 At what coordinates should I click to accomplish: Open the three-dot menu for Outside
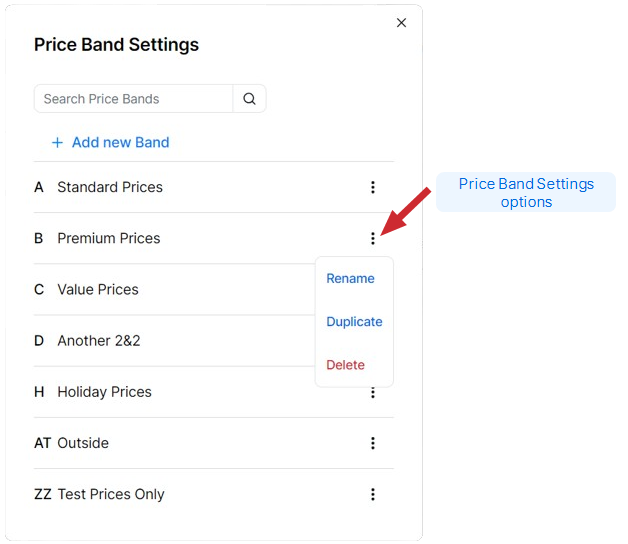pos(373,443)
